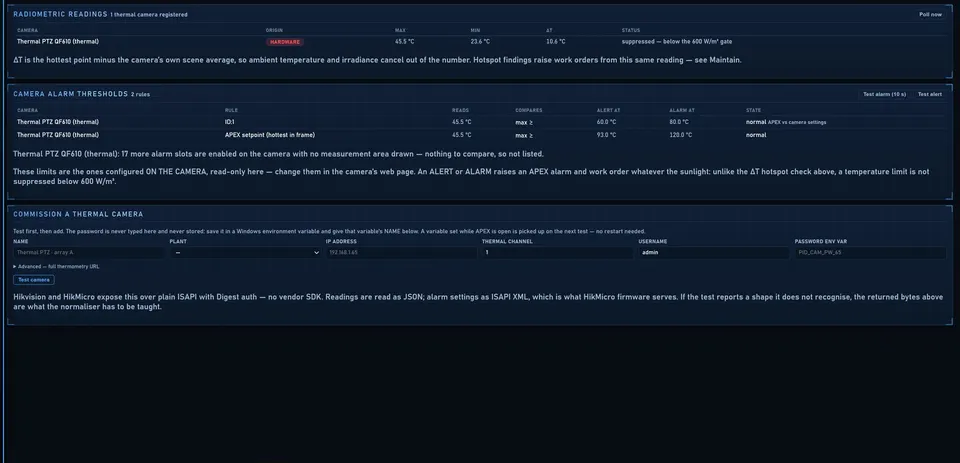Select the Thermal Channel input box
This screenshot has height=463, width=960.
point(558,252)
